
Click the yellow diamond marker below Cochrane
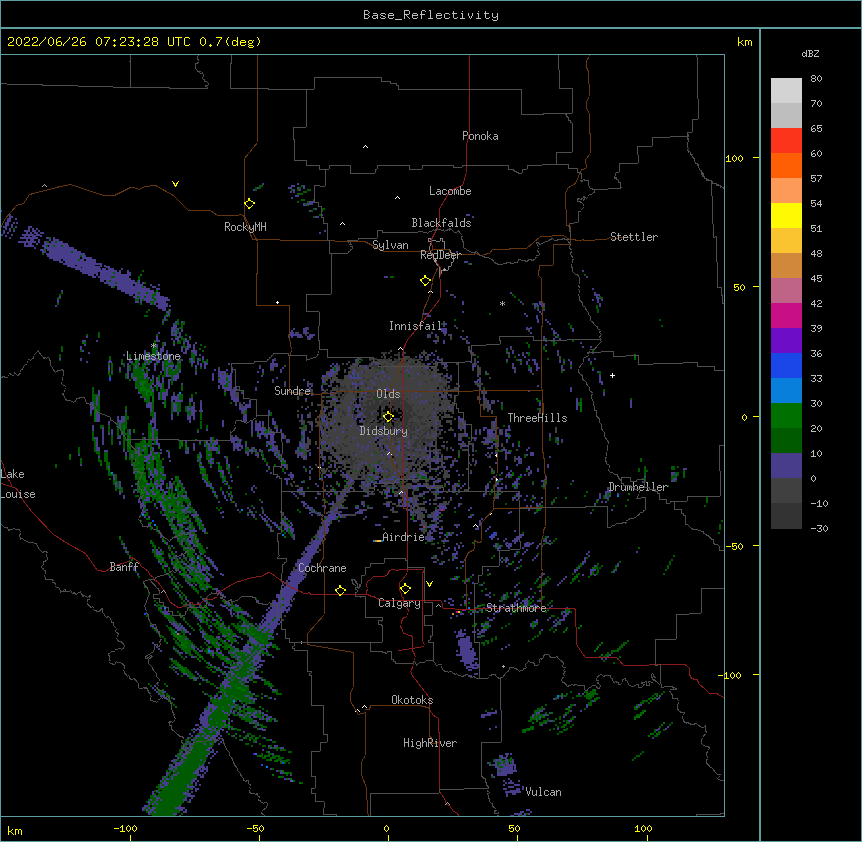pos(340,590)
